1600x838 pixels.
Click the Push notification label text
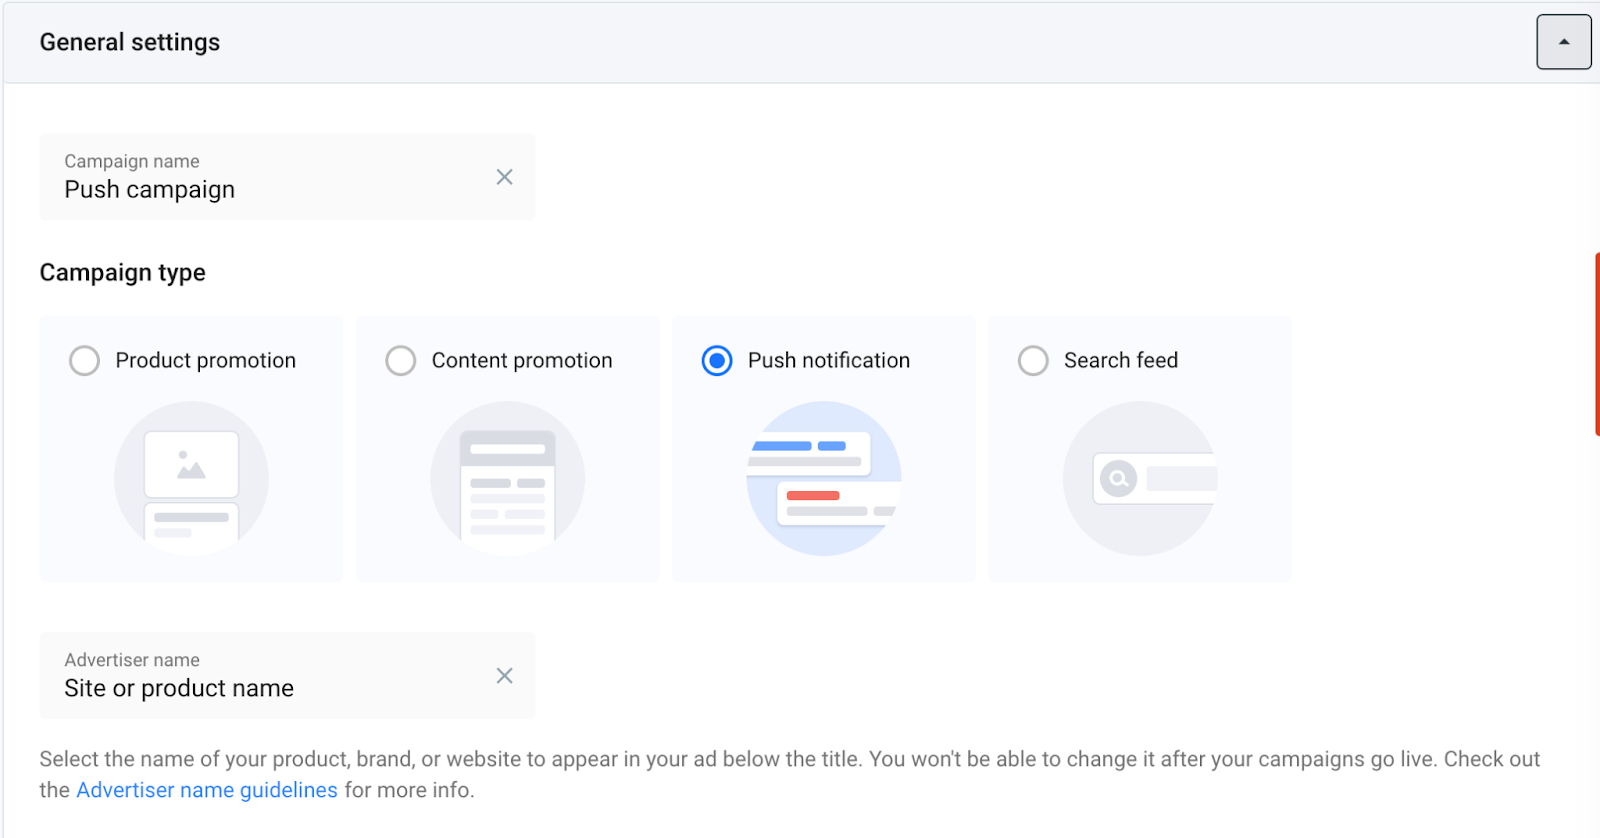coord(828,361)
